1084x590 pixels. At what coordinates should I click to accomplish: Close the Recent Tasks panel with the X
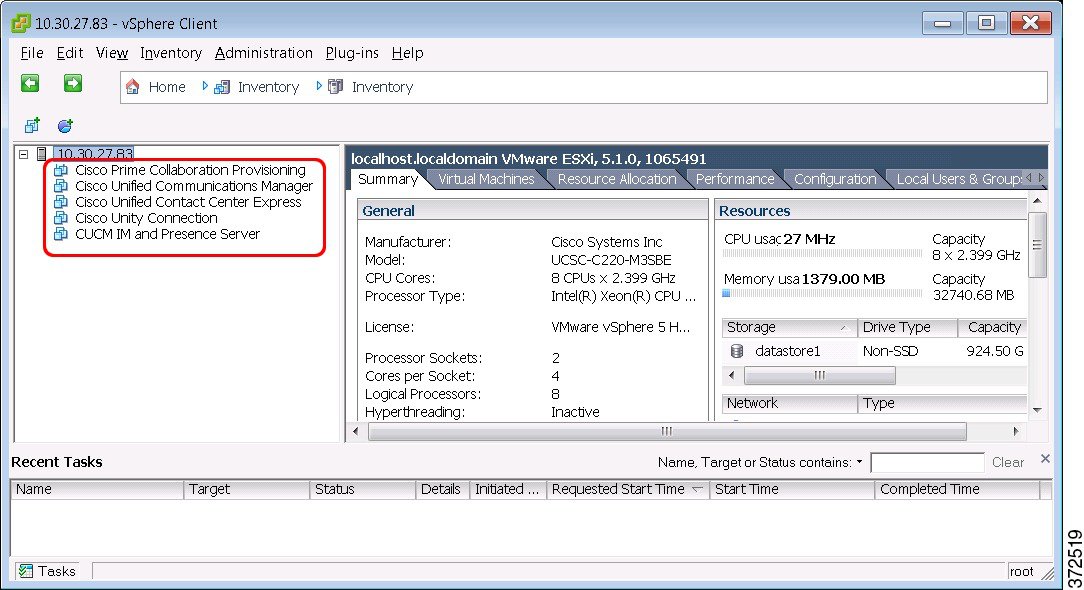click(1045, 459)
